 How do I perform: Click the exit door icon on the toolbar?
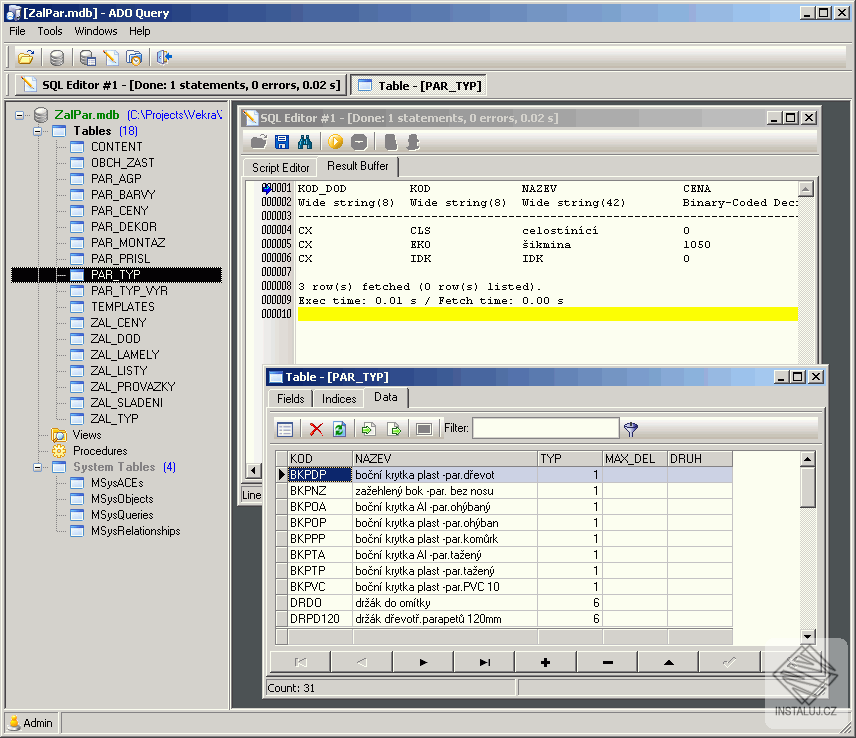click(166, 57)
